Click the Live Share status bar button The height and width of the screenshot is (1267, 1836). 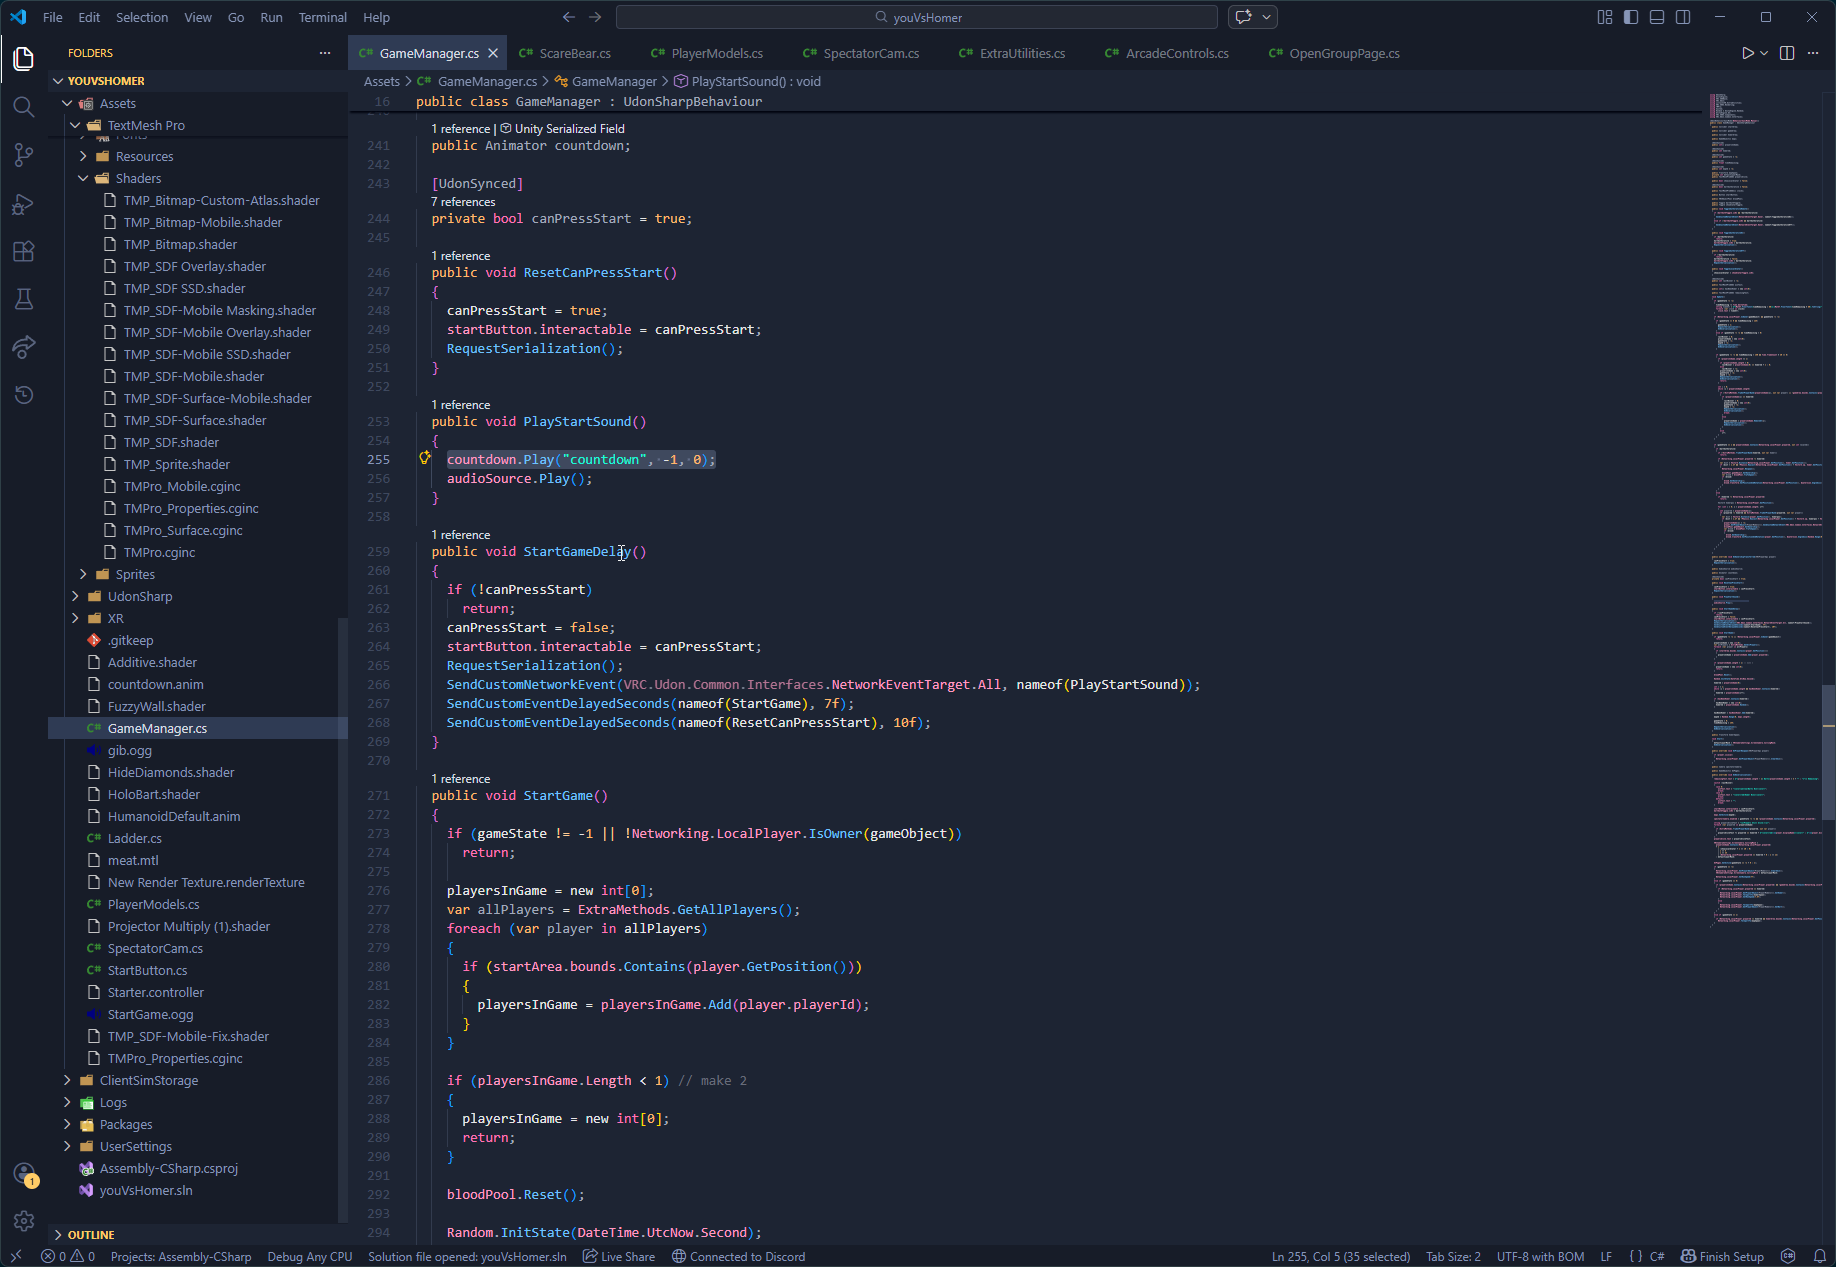click(619, 1256)
